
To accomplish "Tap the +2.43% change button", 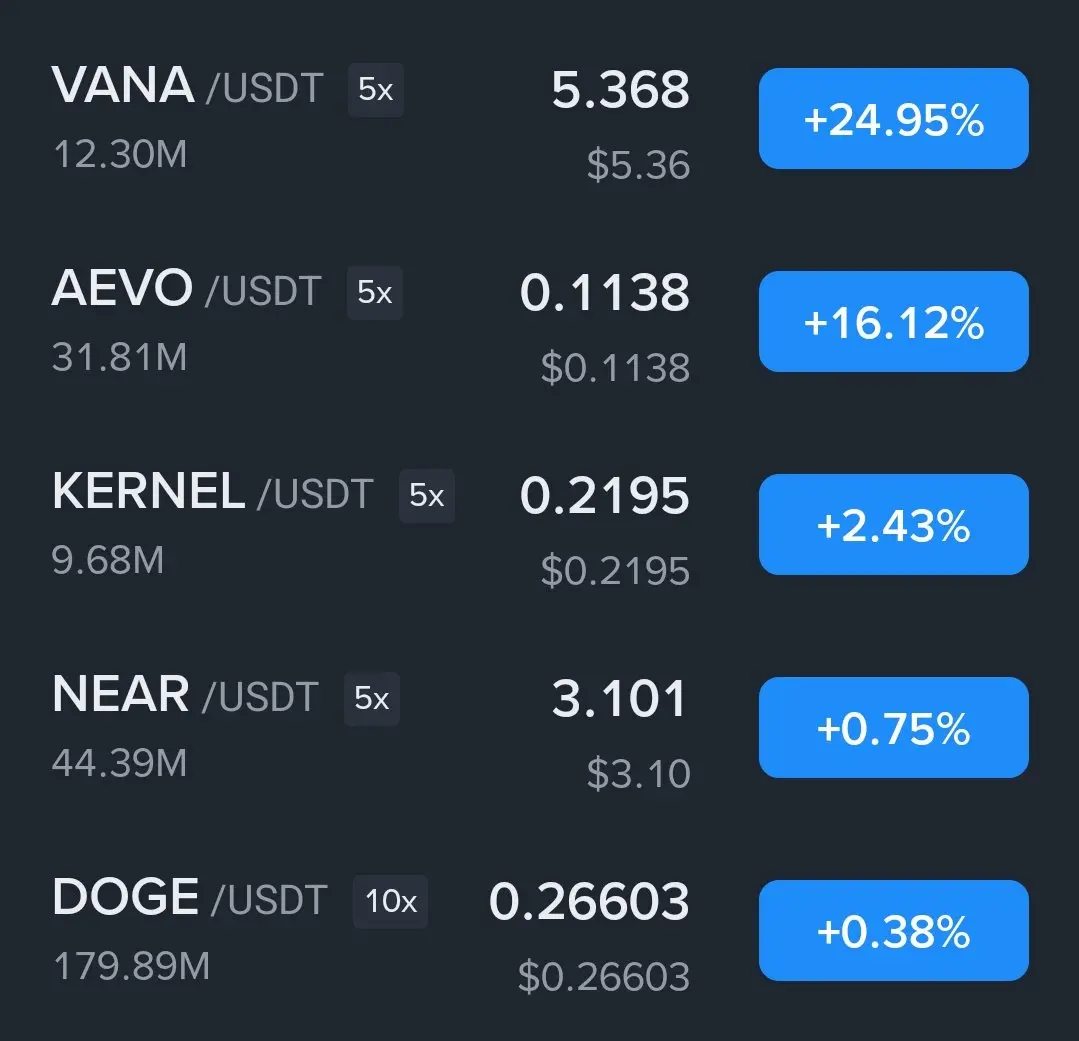I will tap(893, 524).
